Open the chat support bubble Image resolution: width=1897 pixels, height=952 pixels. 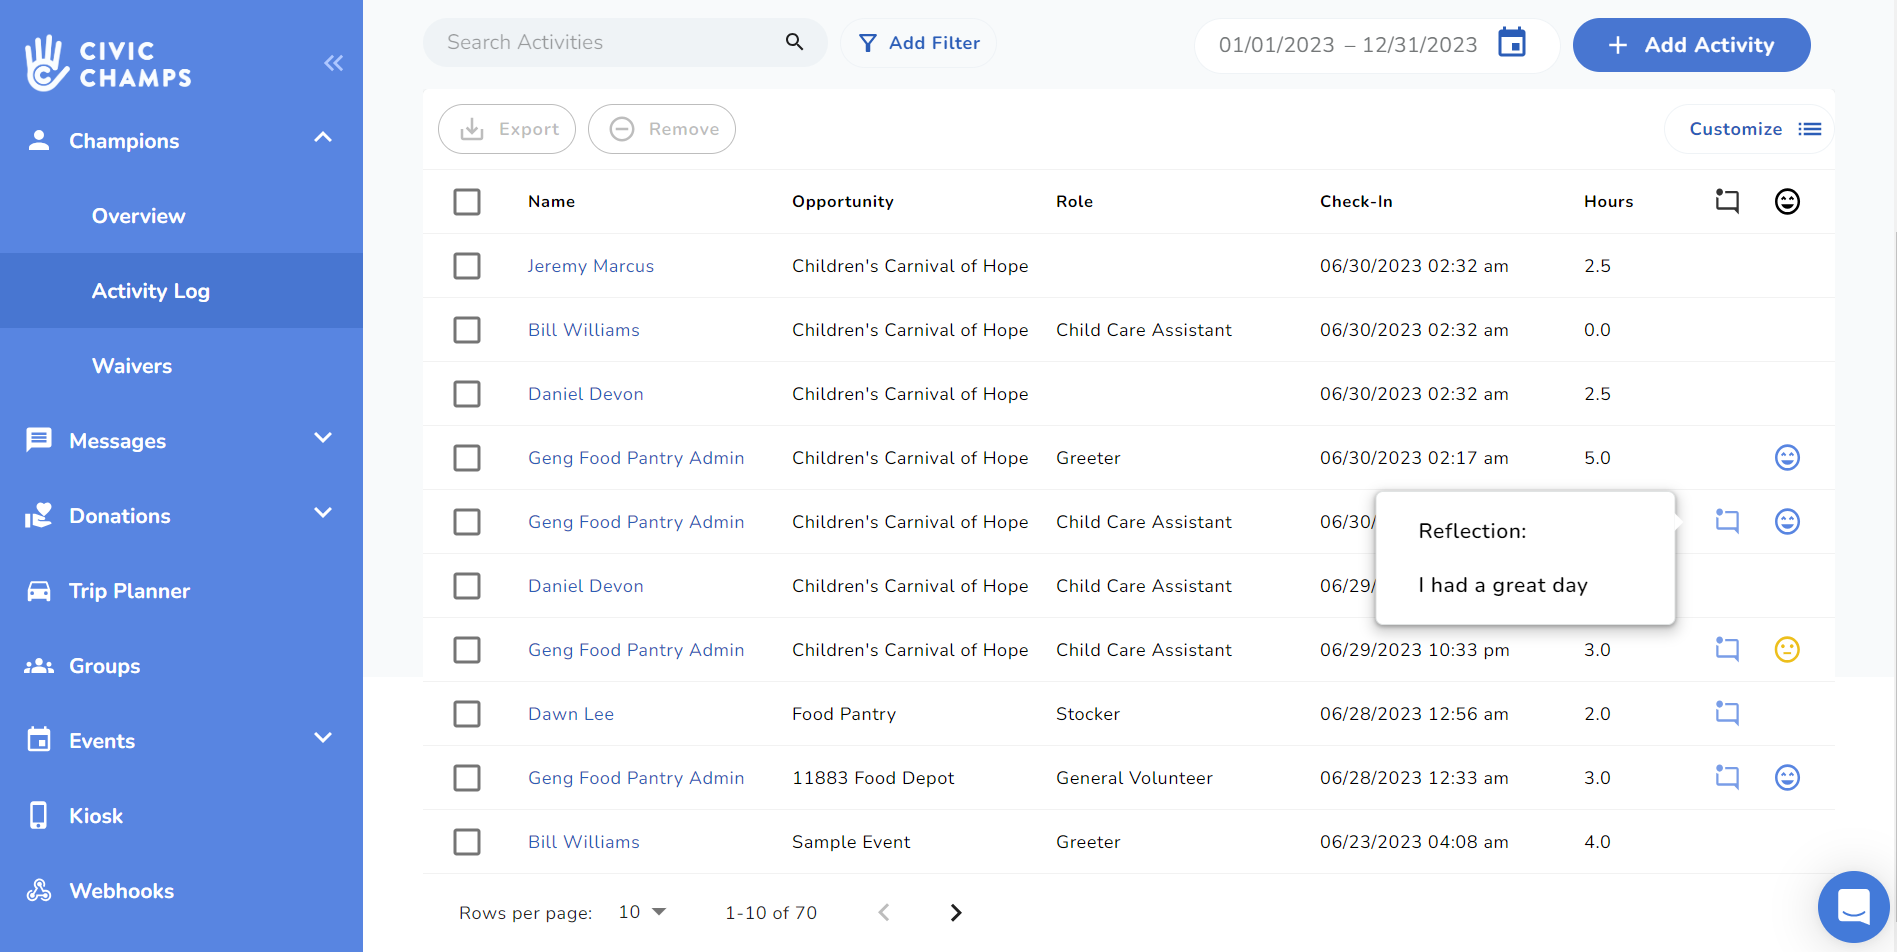pos(1852,906)
